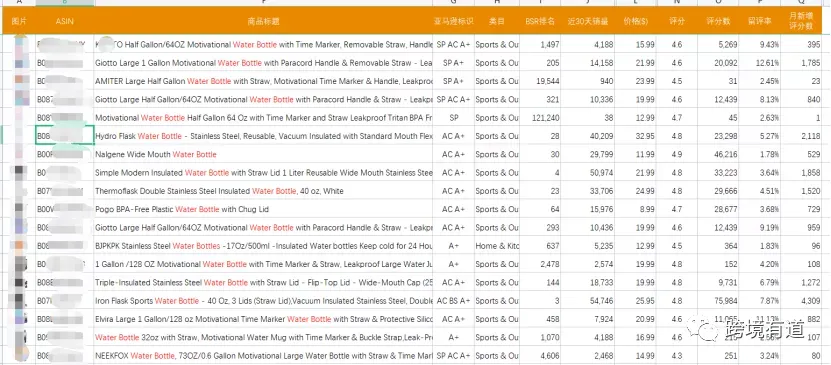
Task: Select the ASIN header cell
Action: coord(65,21)
